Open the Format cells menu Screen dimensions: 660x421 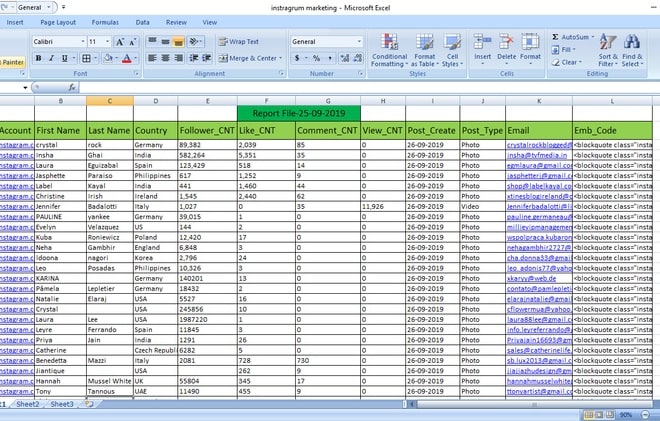(530, 51)
